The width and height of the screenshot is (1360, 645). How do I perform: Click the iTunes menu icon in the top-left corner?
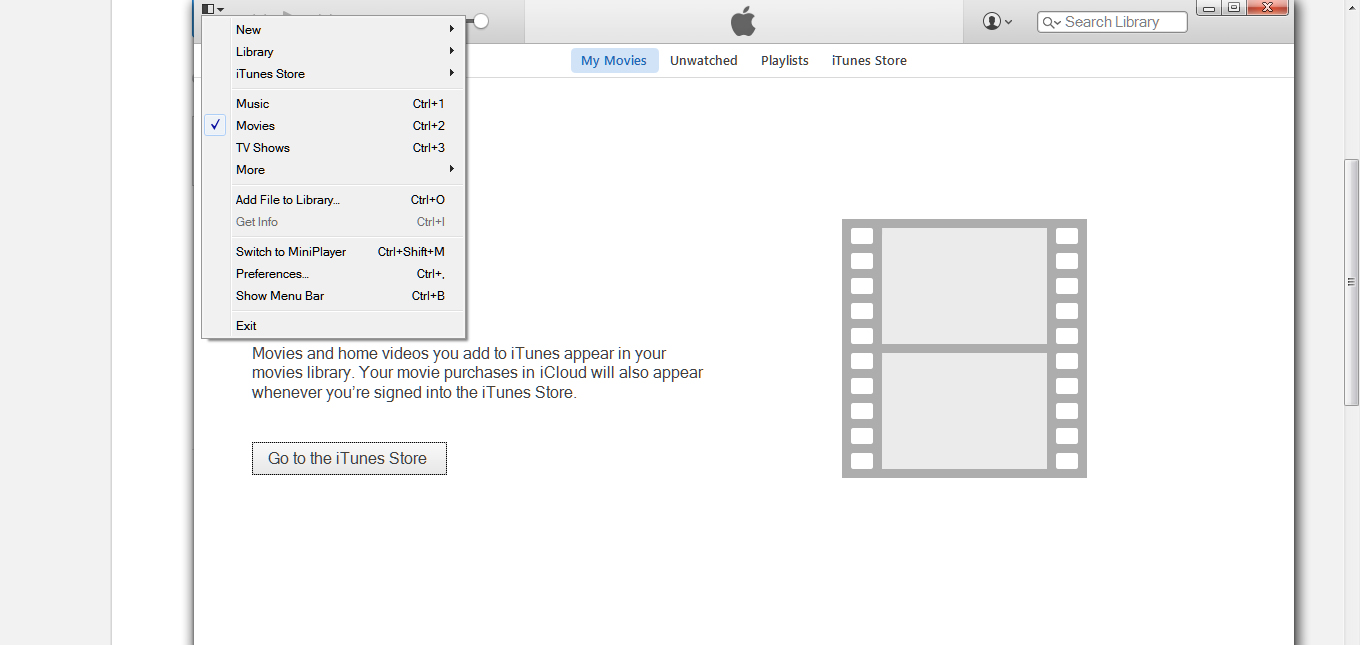(x=212, y=9)
